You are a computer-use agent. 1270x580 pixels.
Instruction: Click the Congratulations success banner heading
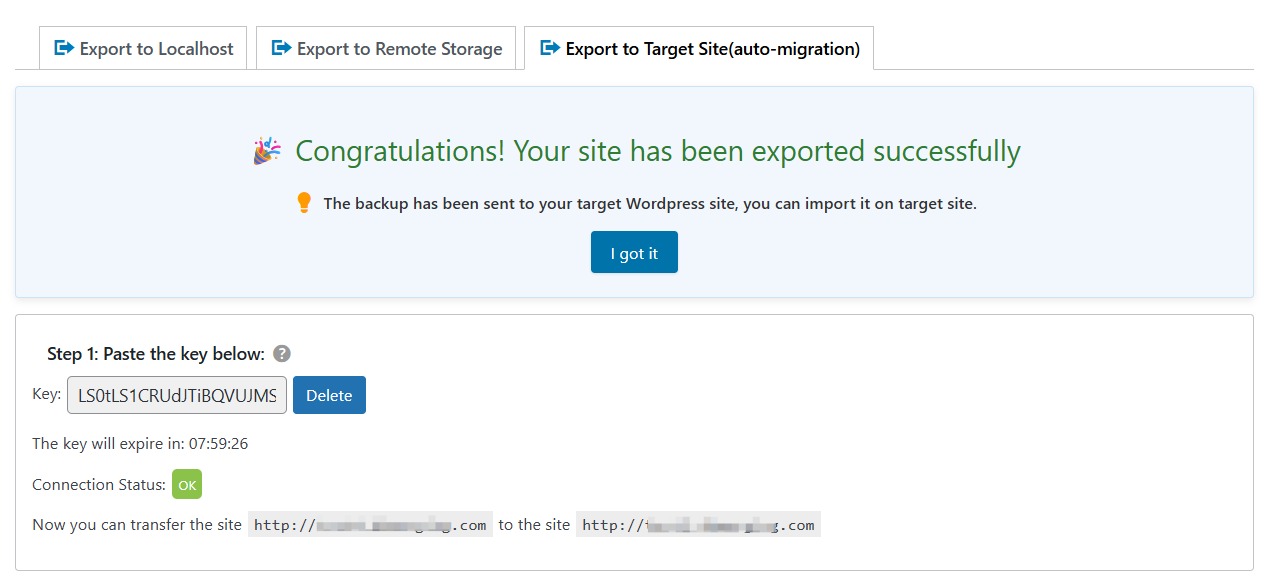point(658,150)
